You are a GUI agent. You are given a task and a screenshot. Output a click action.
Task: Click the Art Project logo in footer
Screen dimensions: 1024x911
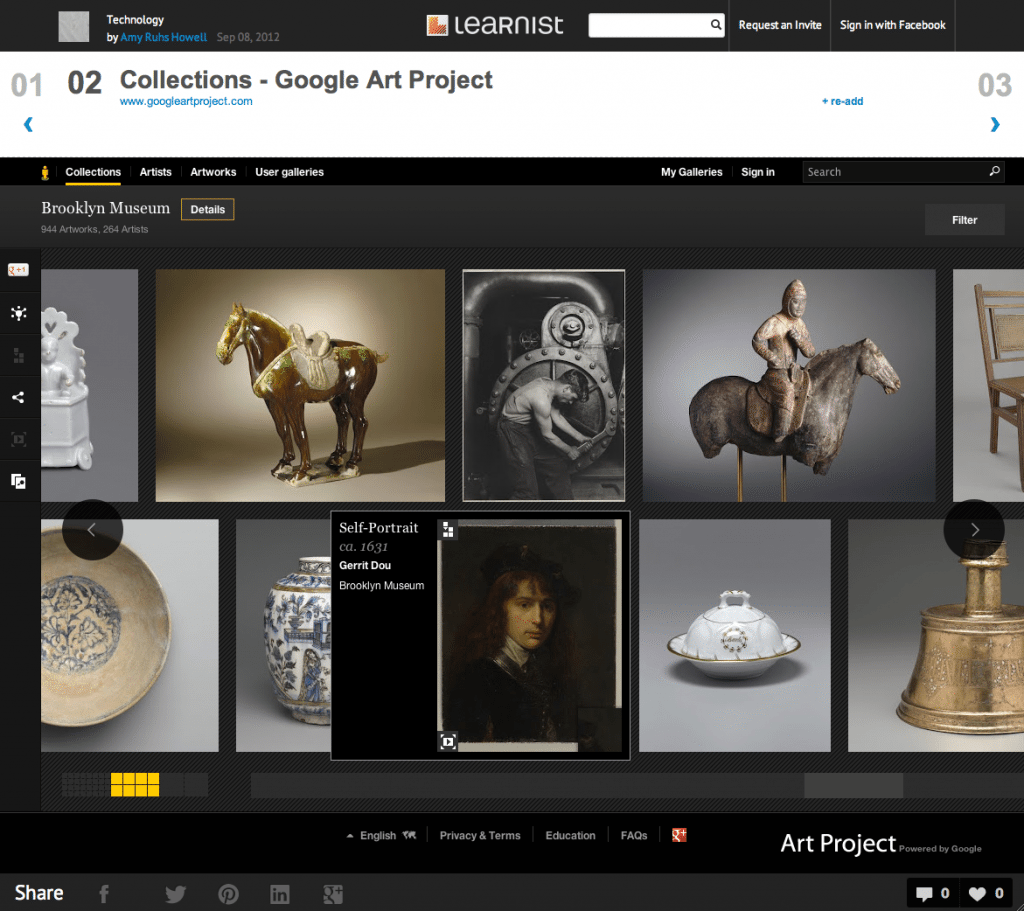880,843
